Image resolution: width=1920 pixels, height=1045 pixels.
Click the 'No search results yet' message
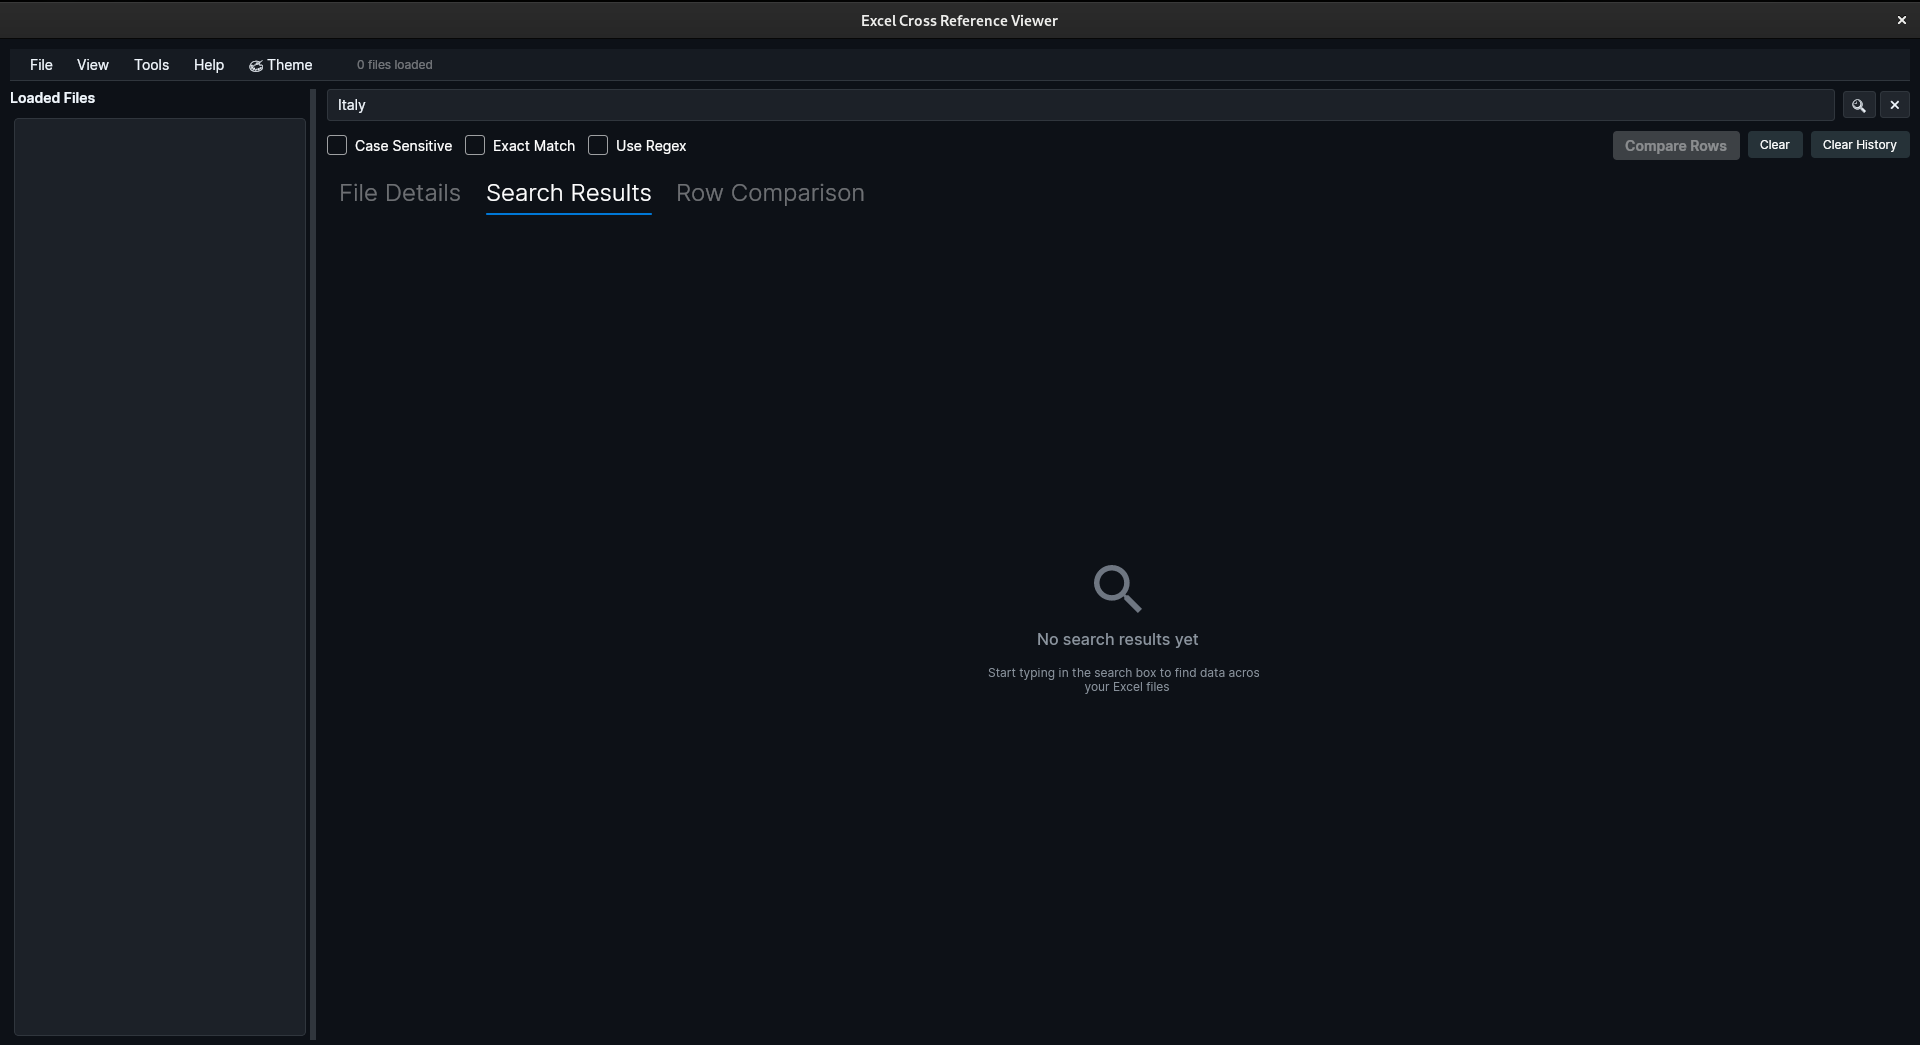[x=1117, y=639]
